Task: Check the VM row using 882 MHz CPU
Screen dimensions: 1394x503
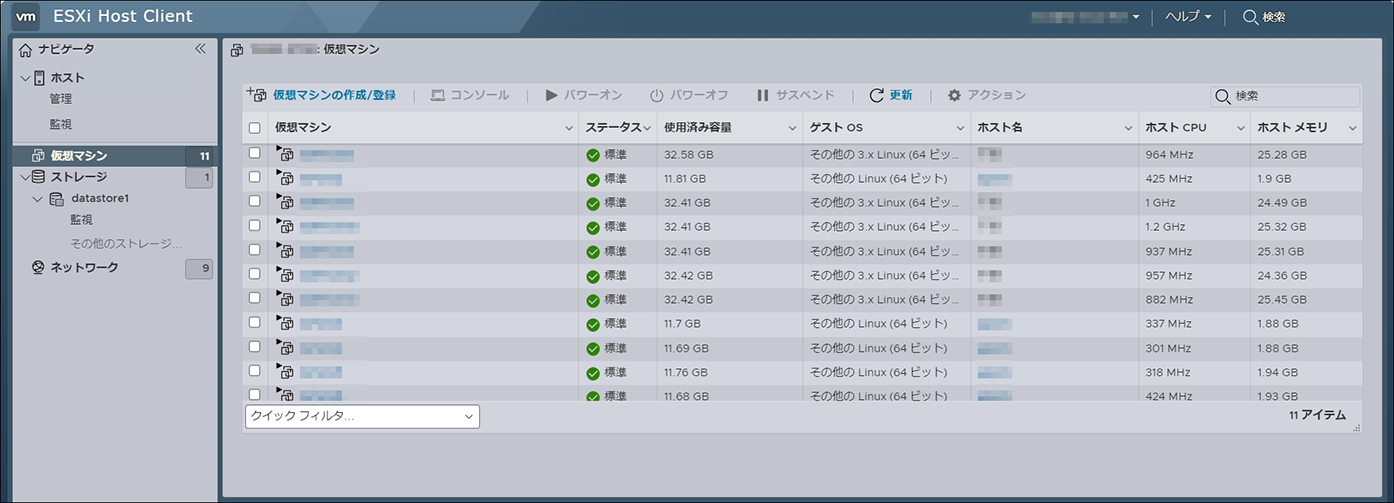Action: point(255,297)
